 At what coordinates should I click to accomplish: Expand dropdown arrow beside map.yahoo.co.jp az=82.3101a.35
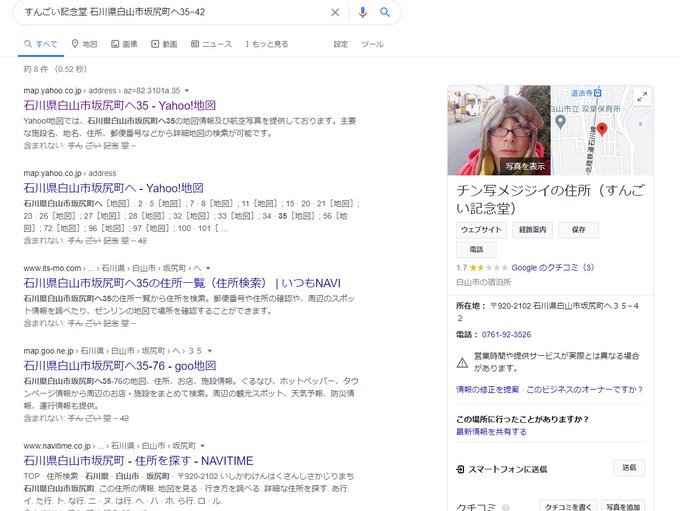click(x=187, y=91)
